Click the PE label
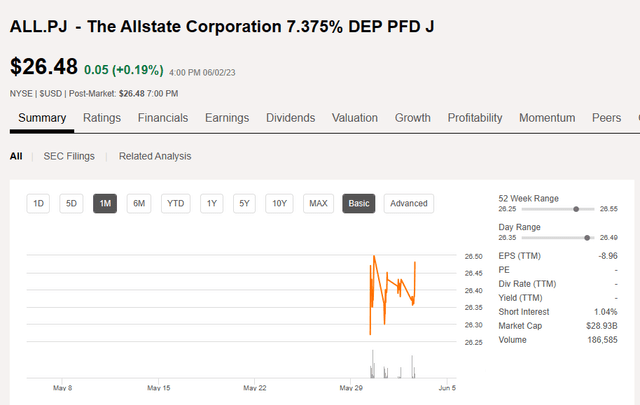640x405 pixels. [504, 270]
